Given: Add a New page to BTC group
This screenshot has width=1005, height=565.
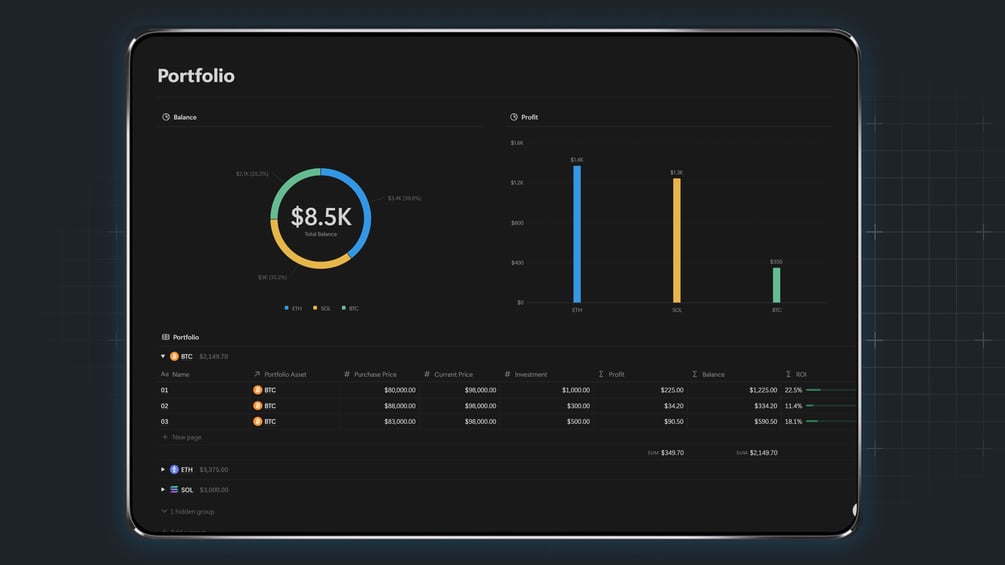Looking at the screenshot, I should (x=181, y=437).
